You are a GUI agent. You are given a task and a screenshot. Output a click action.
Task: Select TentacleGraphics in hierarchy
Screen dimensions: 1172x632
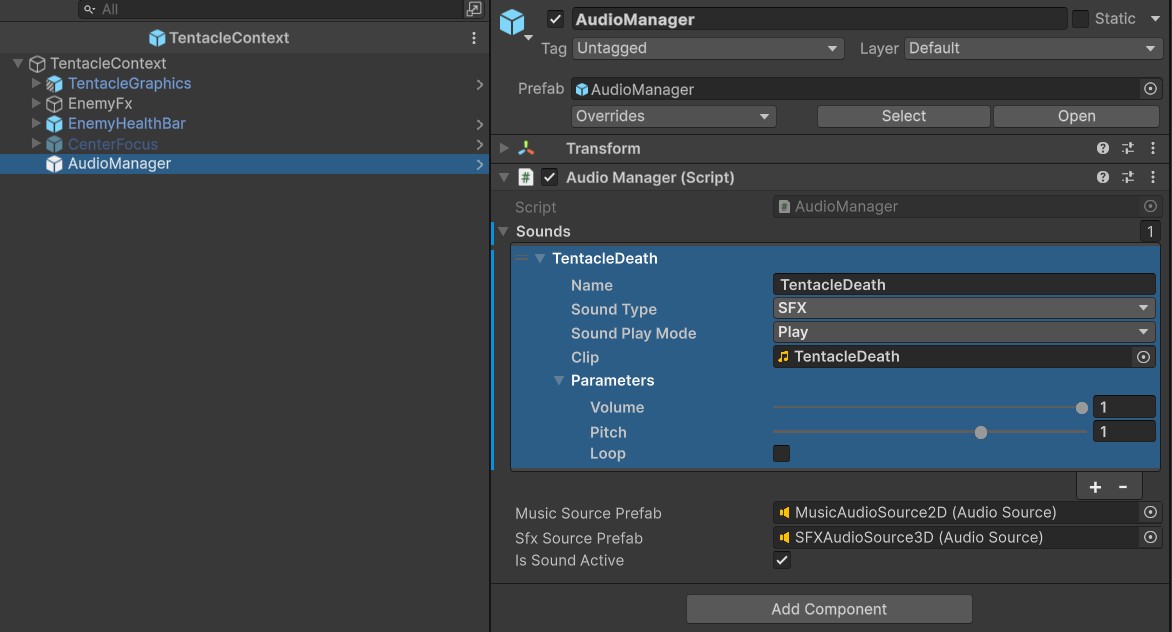tap(129, 84)
